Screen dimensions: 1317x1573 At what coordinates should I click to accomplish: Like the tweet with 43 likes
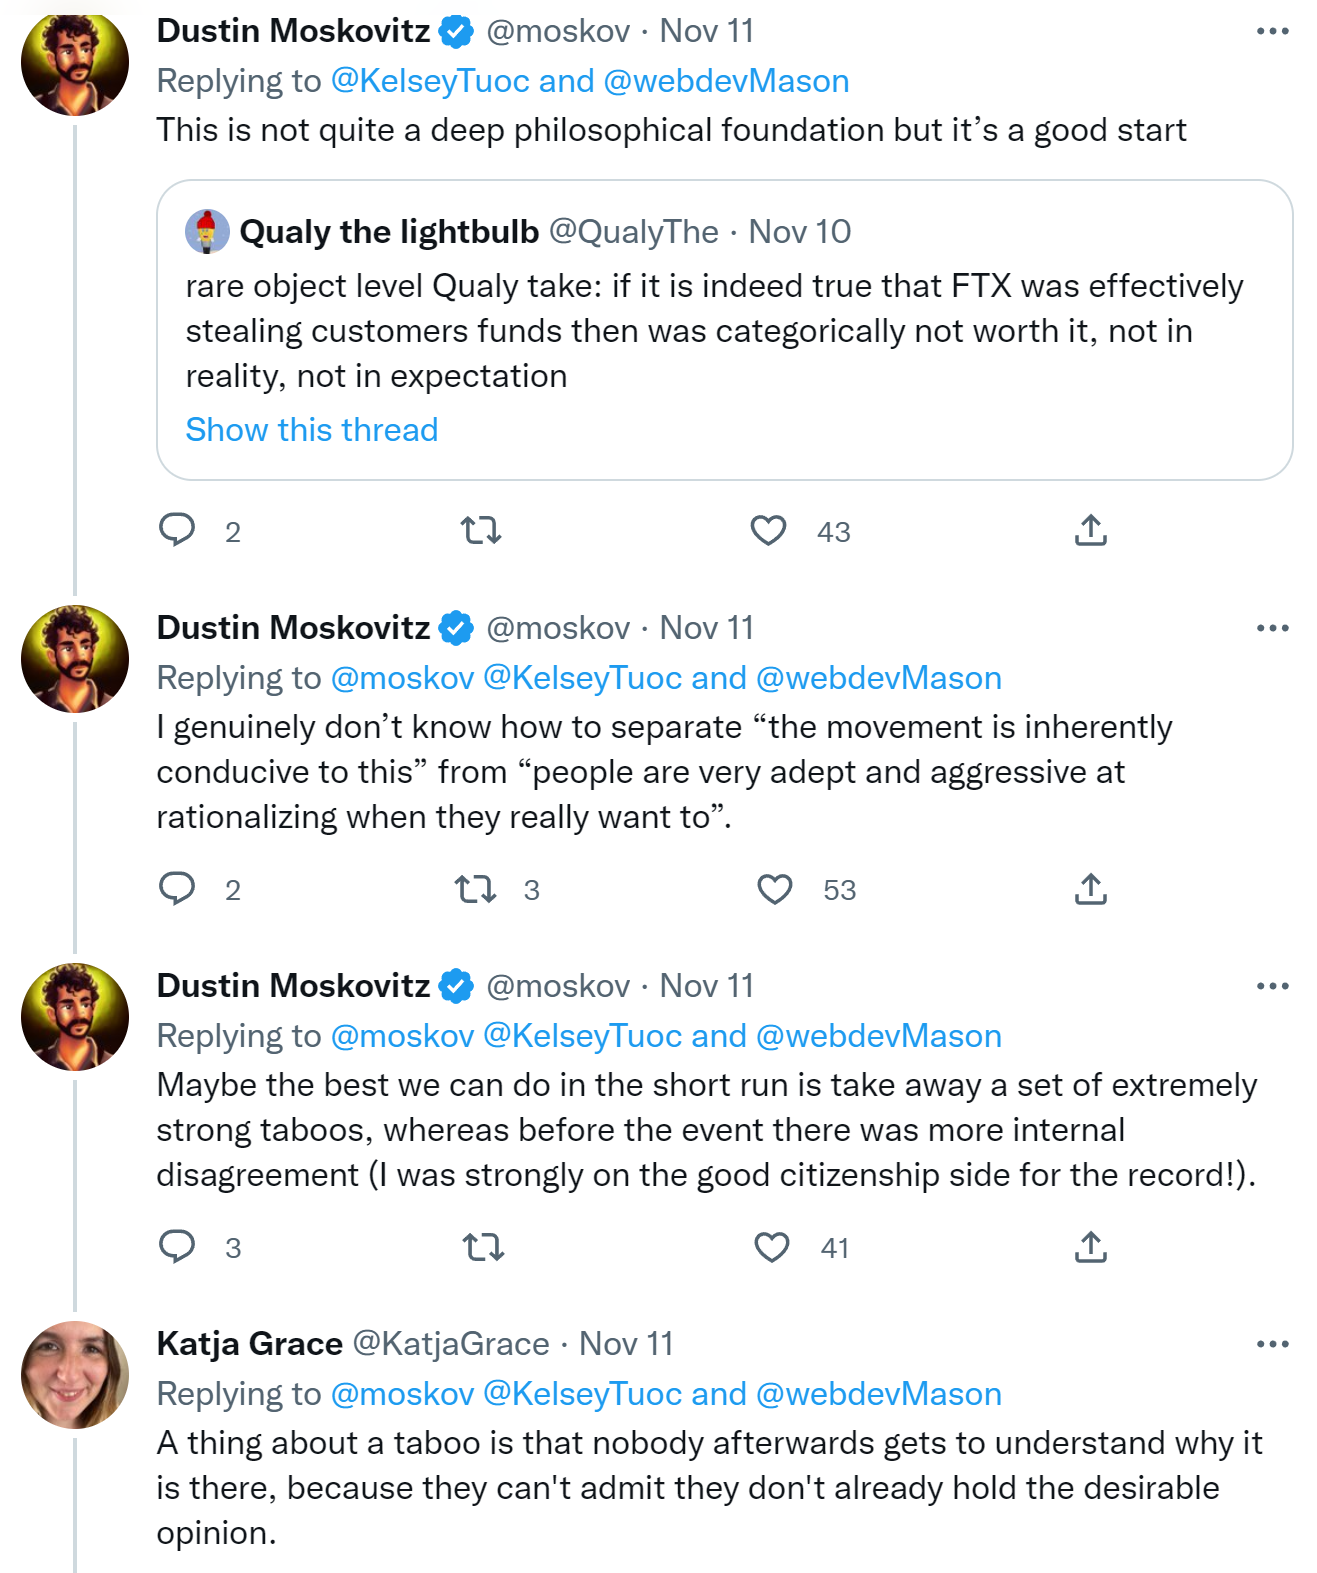768,530
